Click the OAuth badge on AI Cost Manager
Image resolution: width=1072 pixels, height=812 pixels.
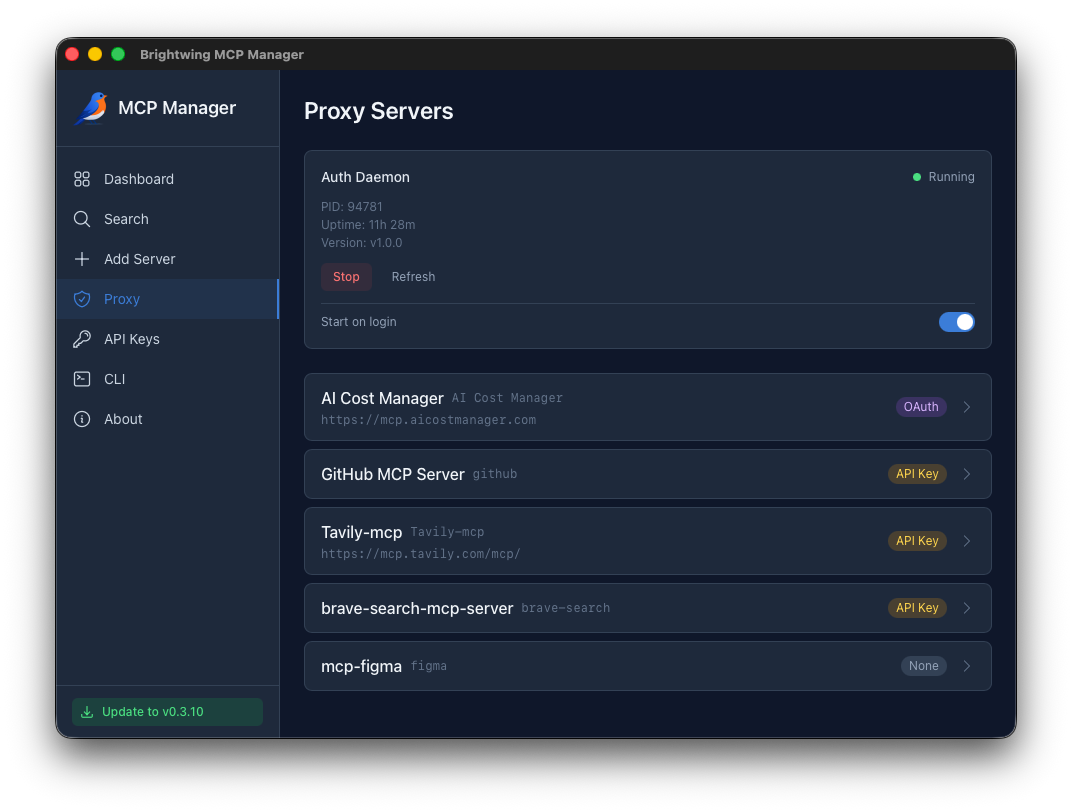click(921, 407)
